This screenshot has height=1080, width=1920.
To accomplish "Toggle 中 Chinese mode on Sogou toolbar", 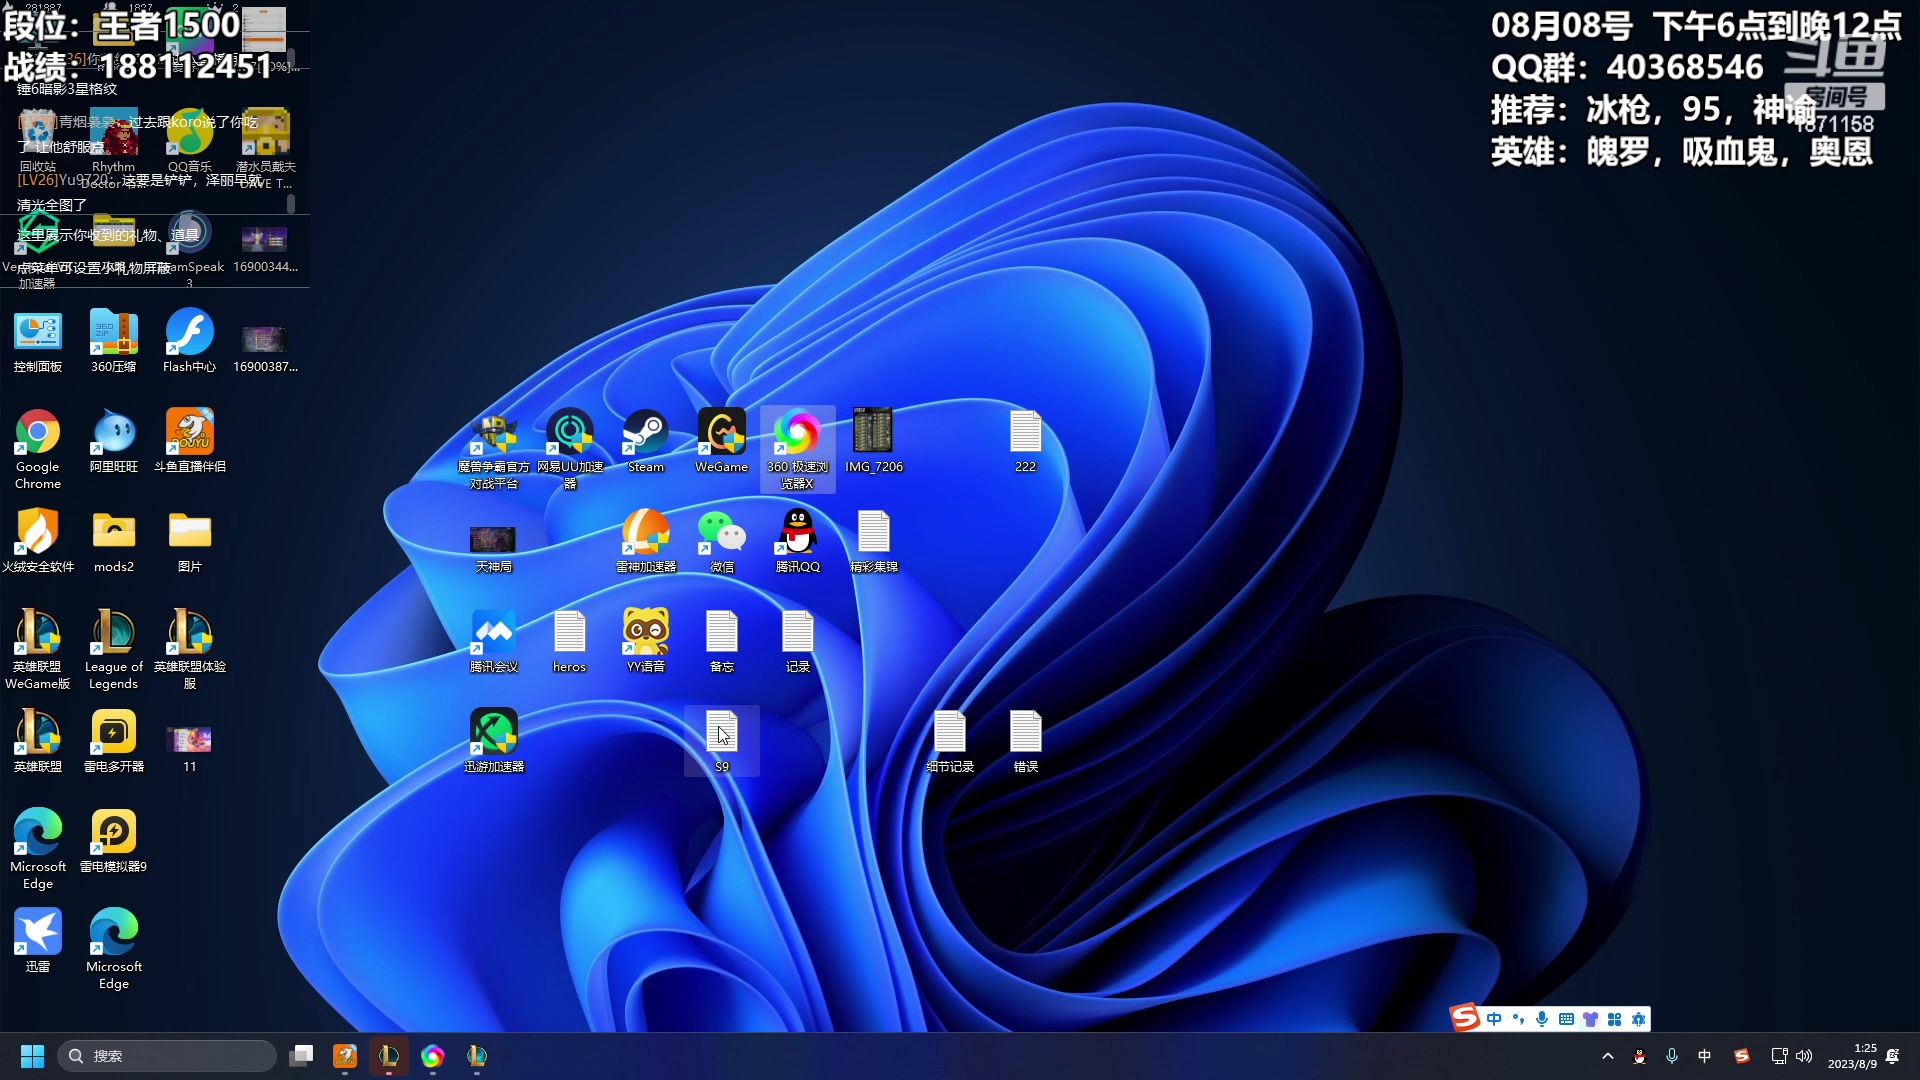I will pyautogui.click(x=1494, y=1019).
